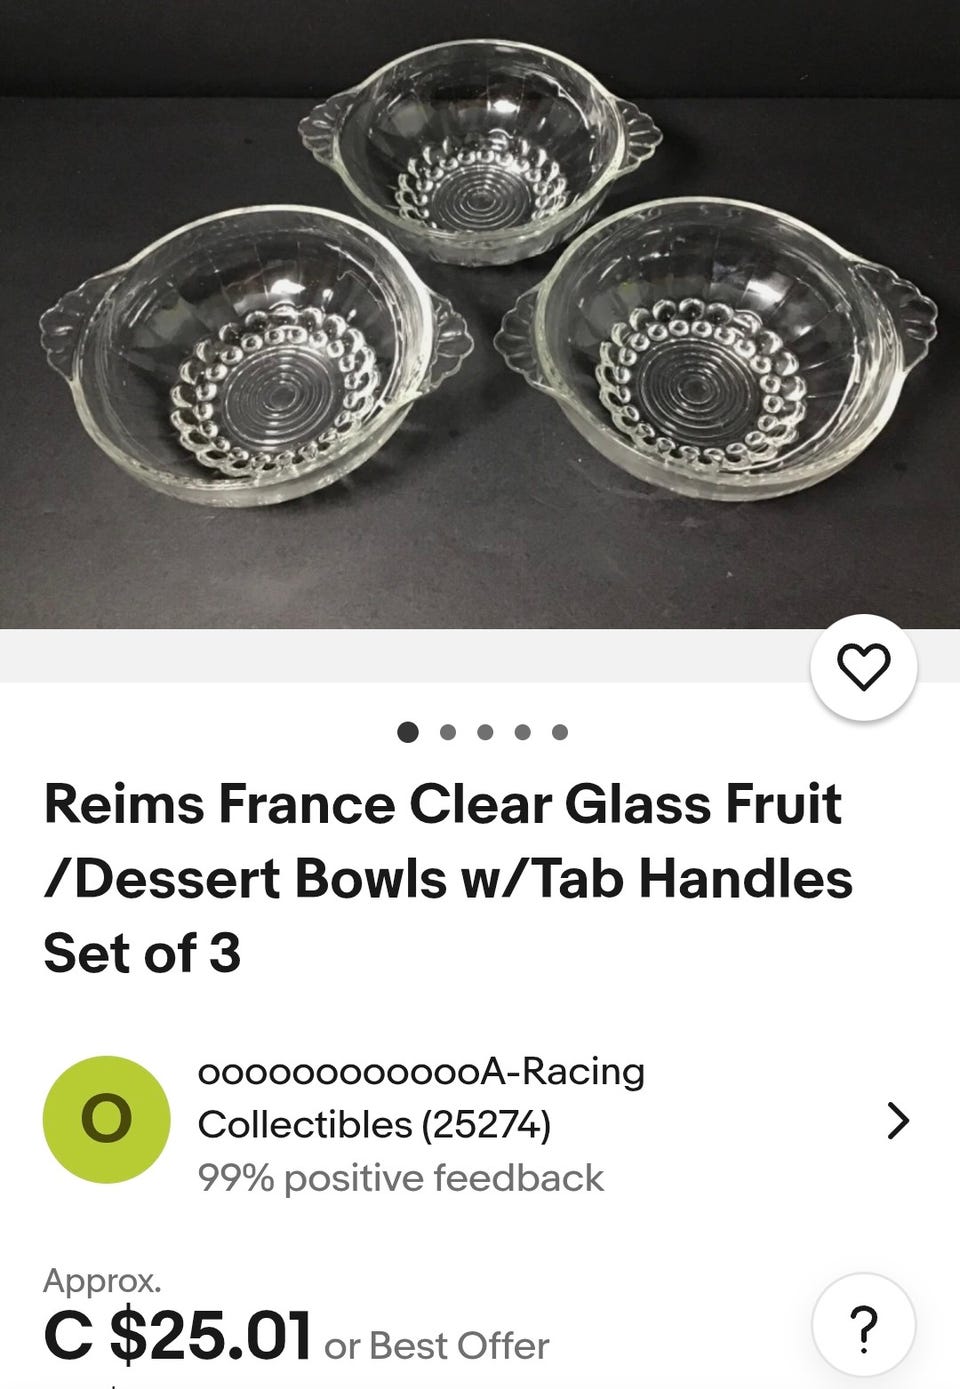Go to the fourth image pagination dot
The image size is (960, 1389).
[x=522, y=732]
